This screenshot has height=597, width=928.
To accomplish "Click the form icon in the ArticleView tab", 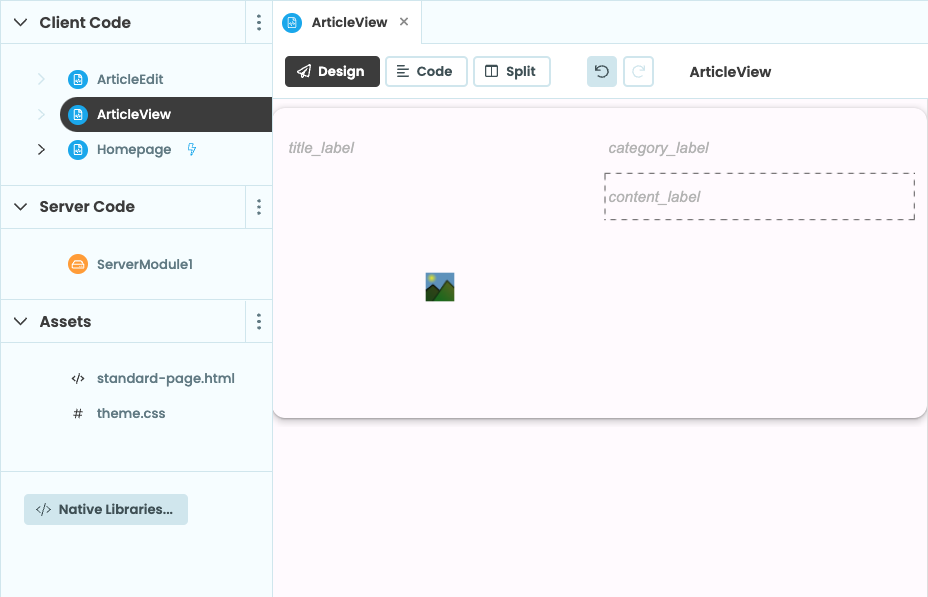I will coord(290,21).
